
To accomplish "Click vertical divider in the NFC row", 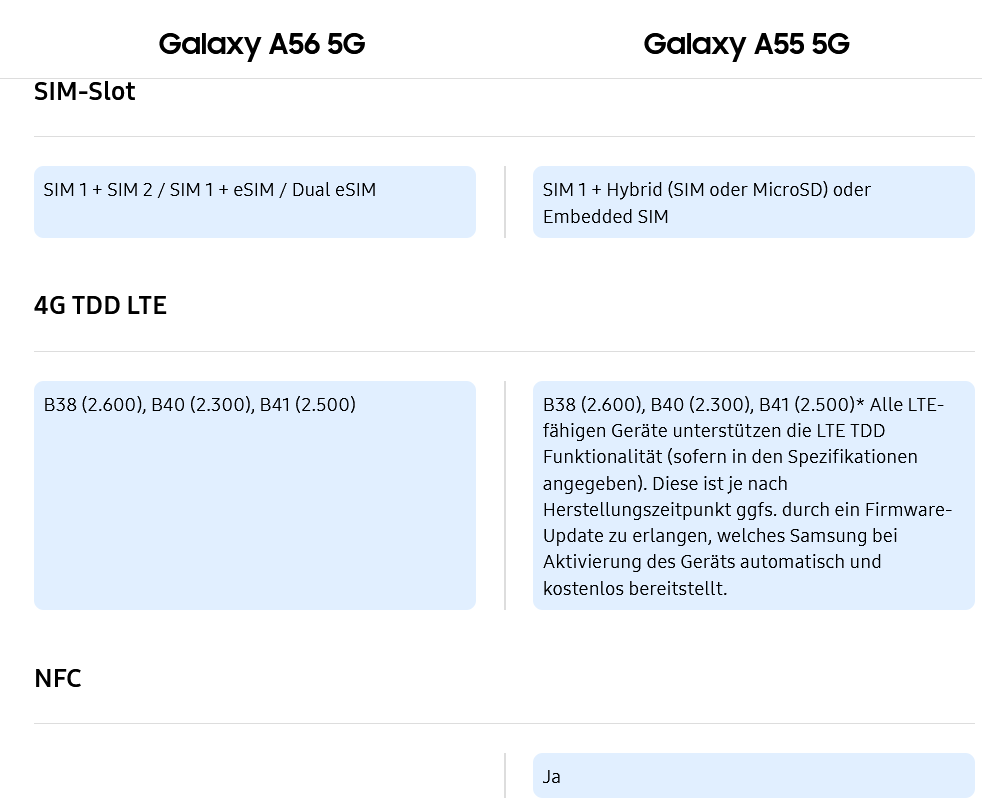I will click(x=505, y=776).
